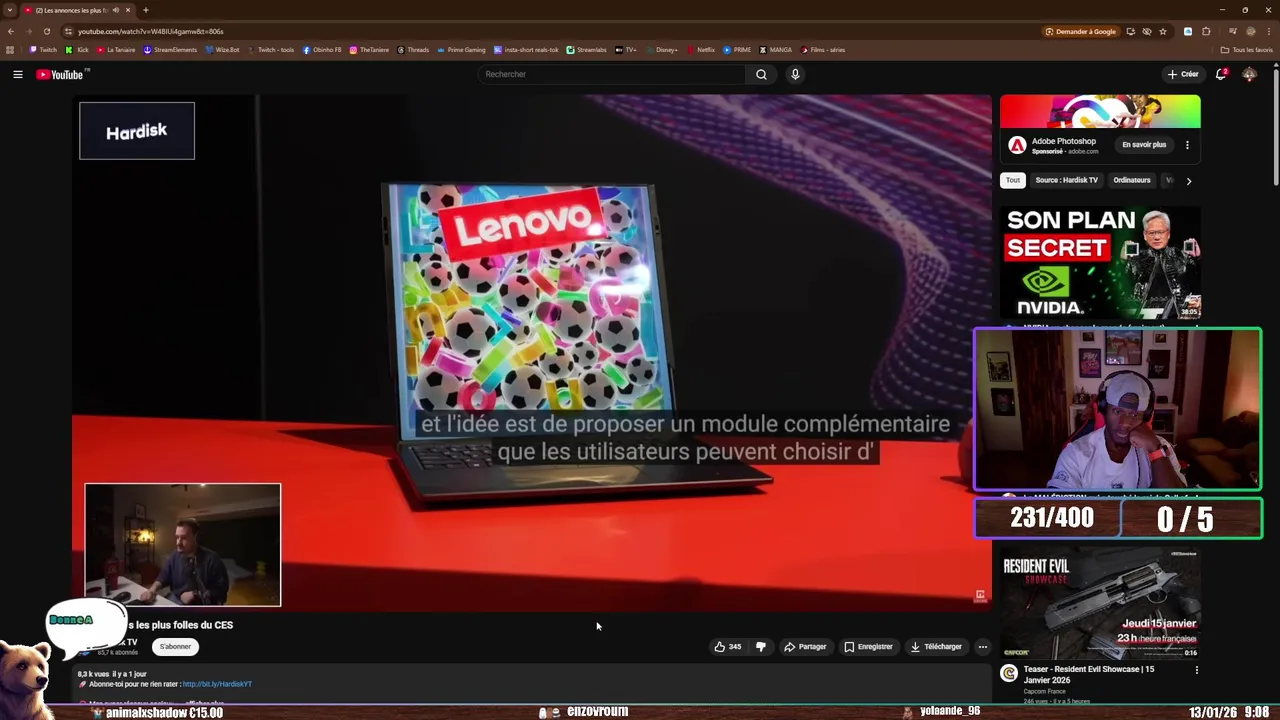Open the media control icon in Chrome toolbar

[x=1232, y=31]
